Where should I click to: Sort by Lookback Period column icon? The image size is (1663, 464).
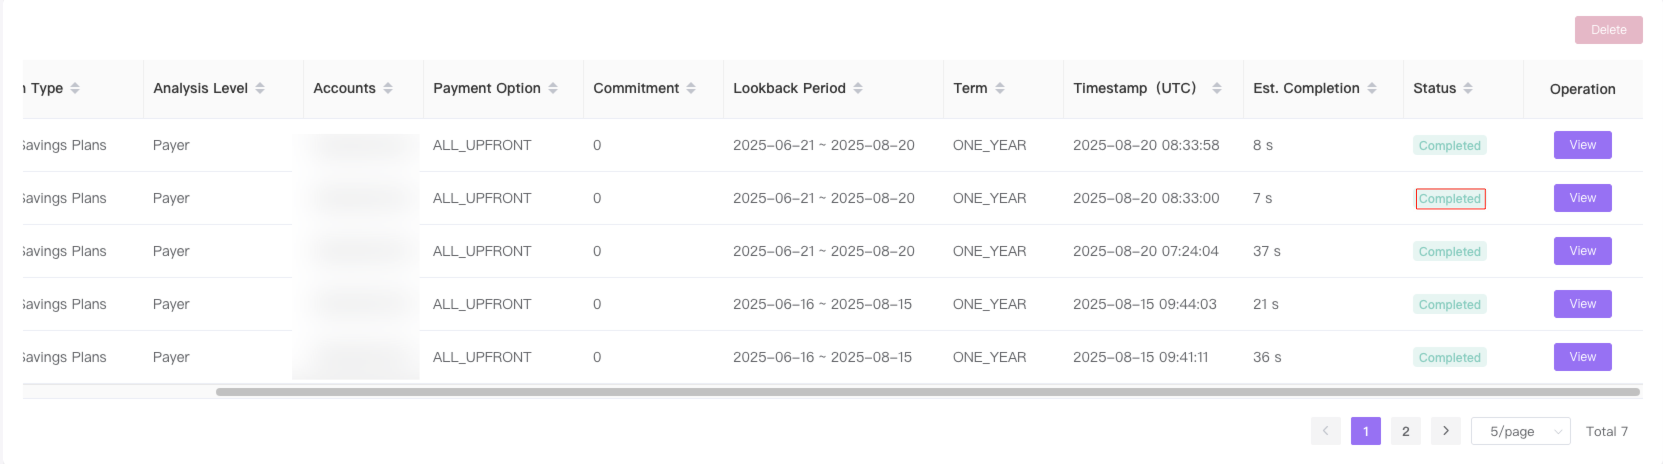tap(858, 88)
